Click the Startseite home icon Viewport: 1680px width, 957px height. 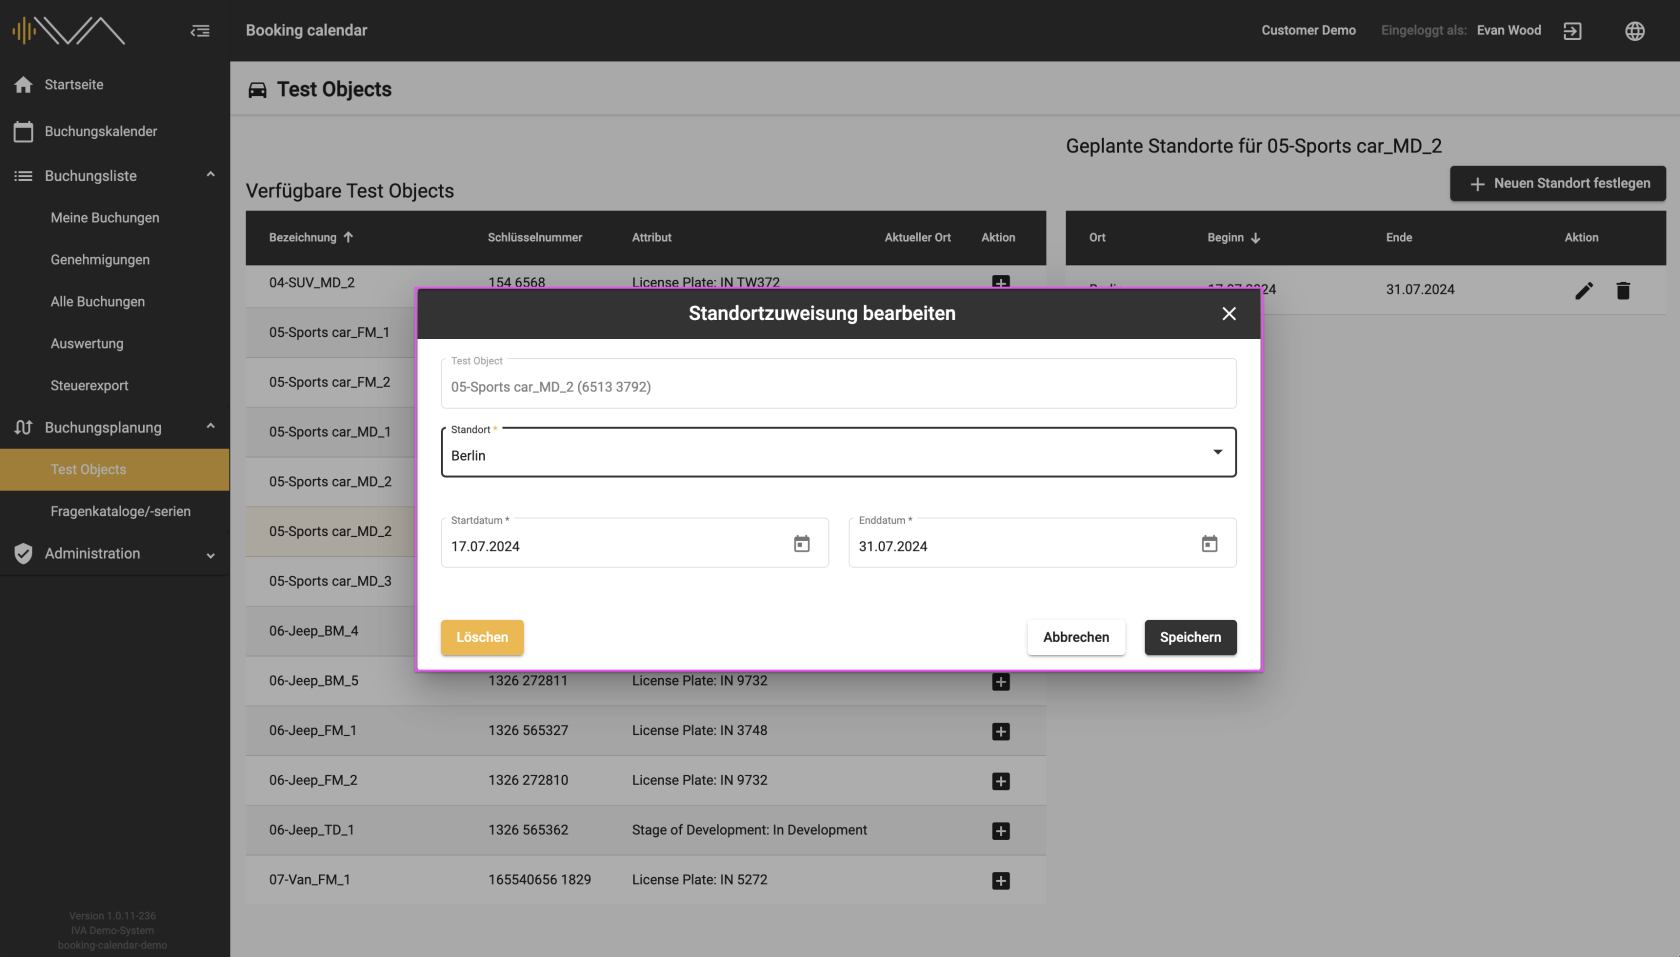click(24, 85)
